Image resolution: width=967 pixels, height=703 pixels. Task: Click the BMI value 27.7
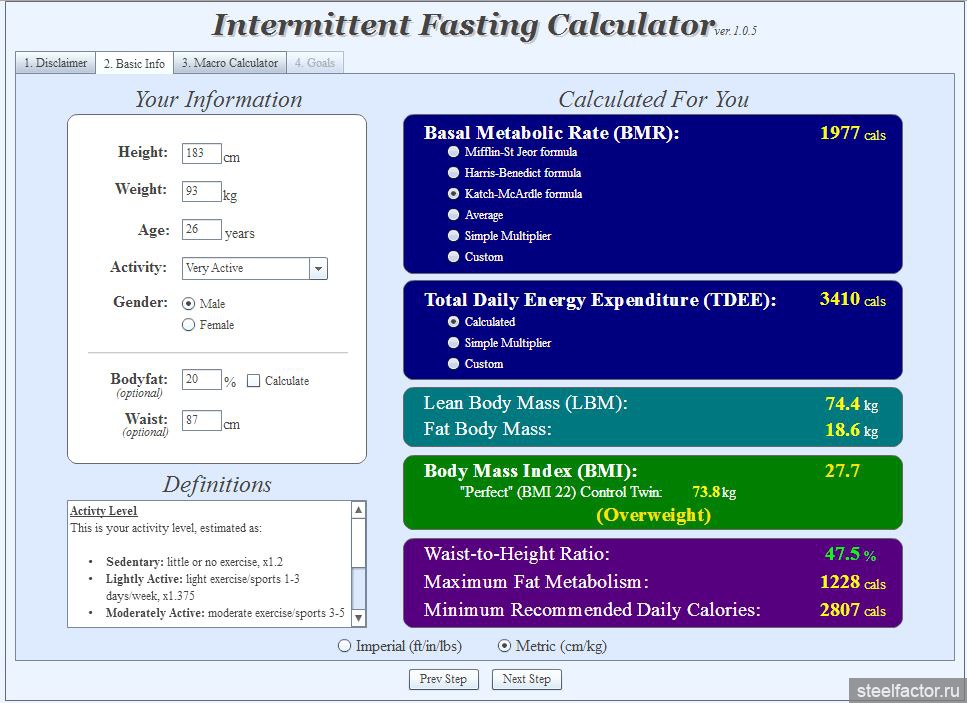click(842, 471)
